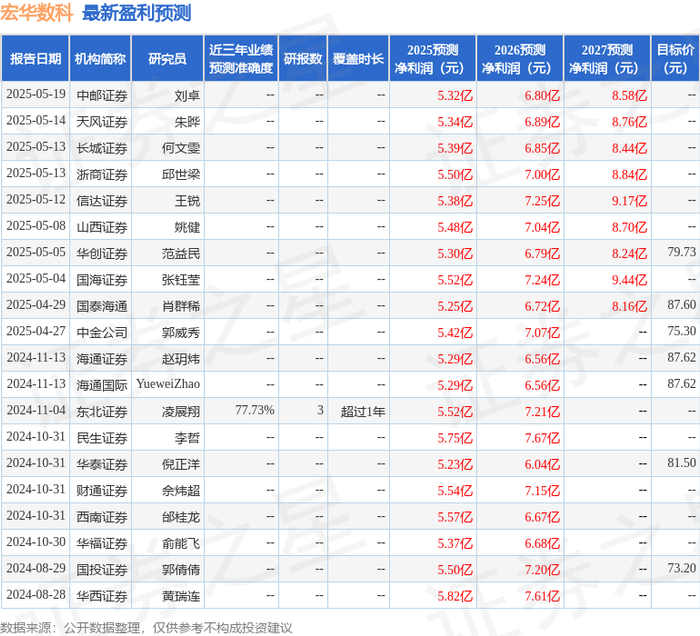This screenshot has width=700, height=636.
Task: Click the 2026预测净利润 column header
Action: point(520,58)
